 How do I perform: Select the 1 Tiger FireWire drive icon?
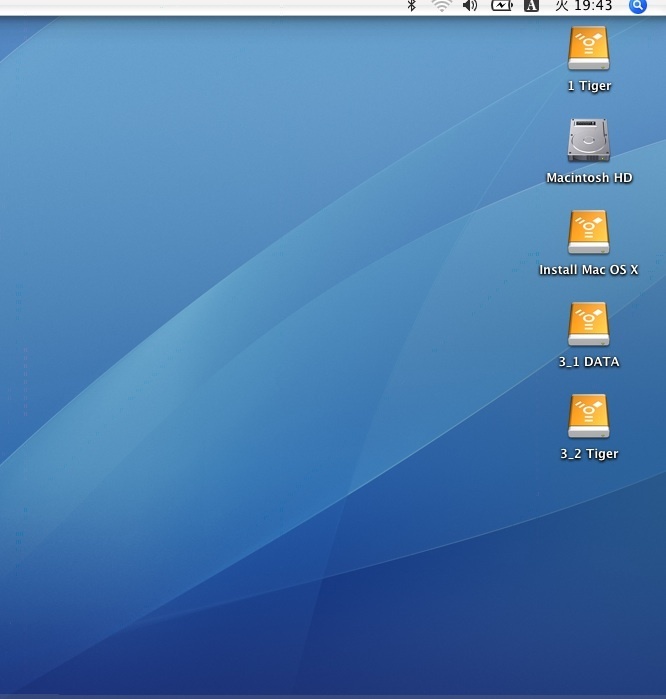tap(589, 48)
